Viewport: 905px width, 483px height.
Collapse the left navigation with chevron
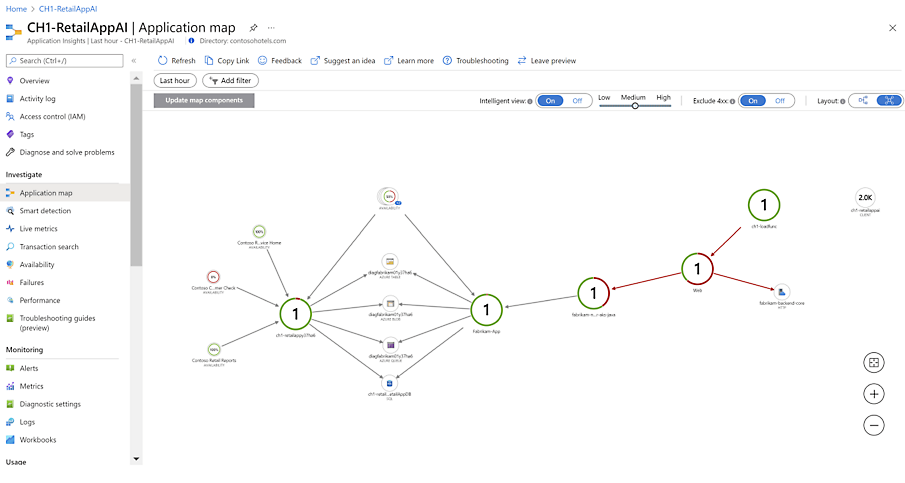point(134,61)
